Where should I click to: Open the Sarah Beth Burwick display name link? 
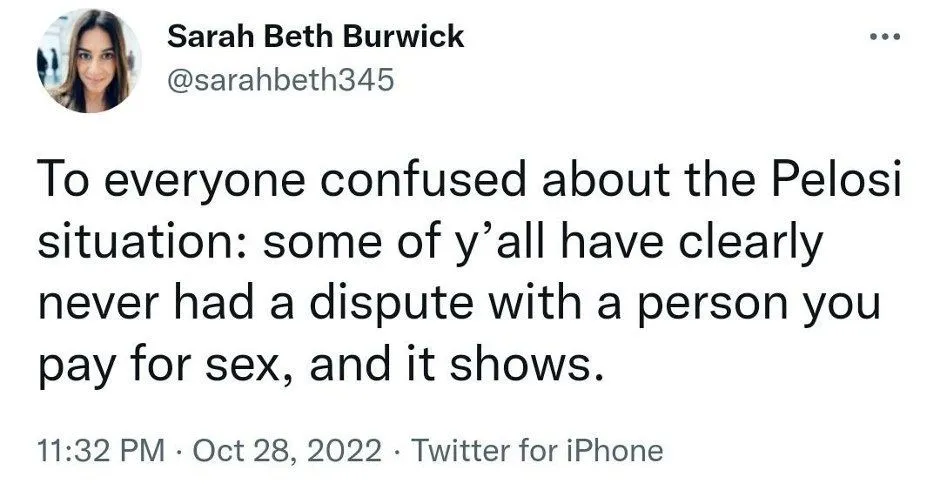(315, 37)
